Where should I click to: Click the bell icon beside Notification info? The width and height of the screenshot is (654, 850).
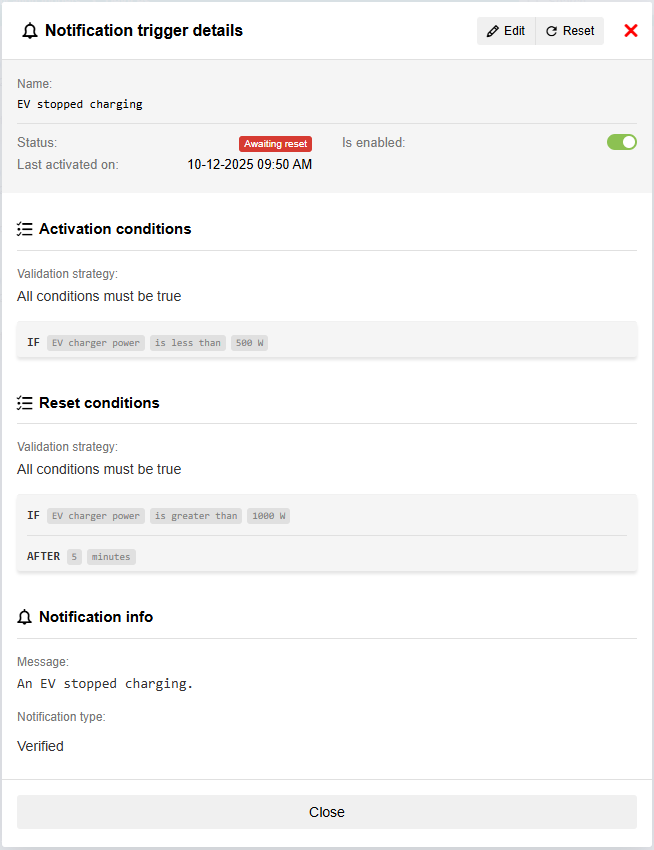point(25,617)
